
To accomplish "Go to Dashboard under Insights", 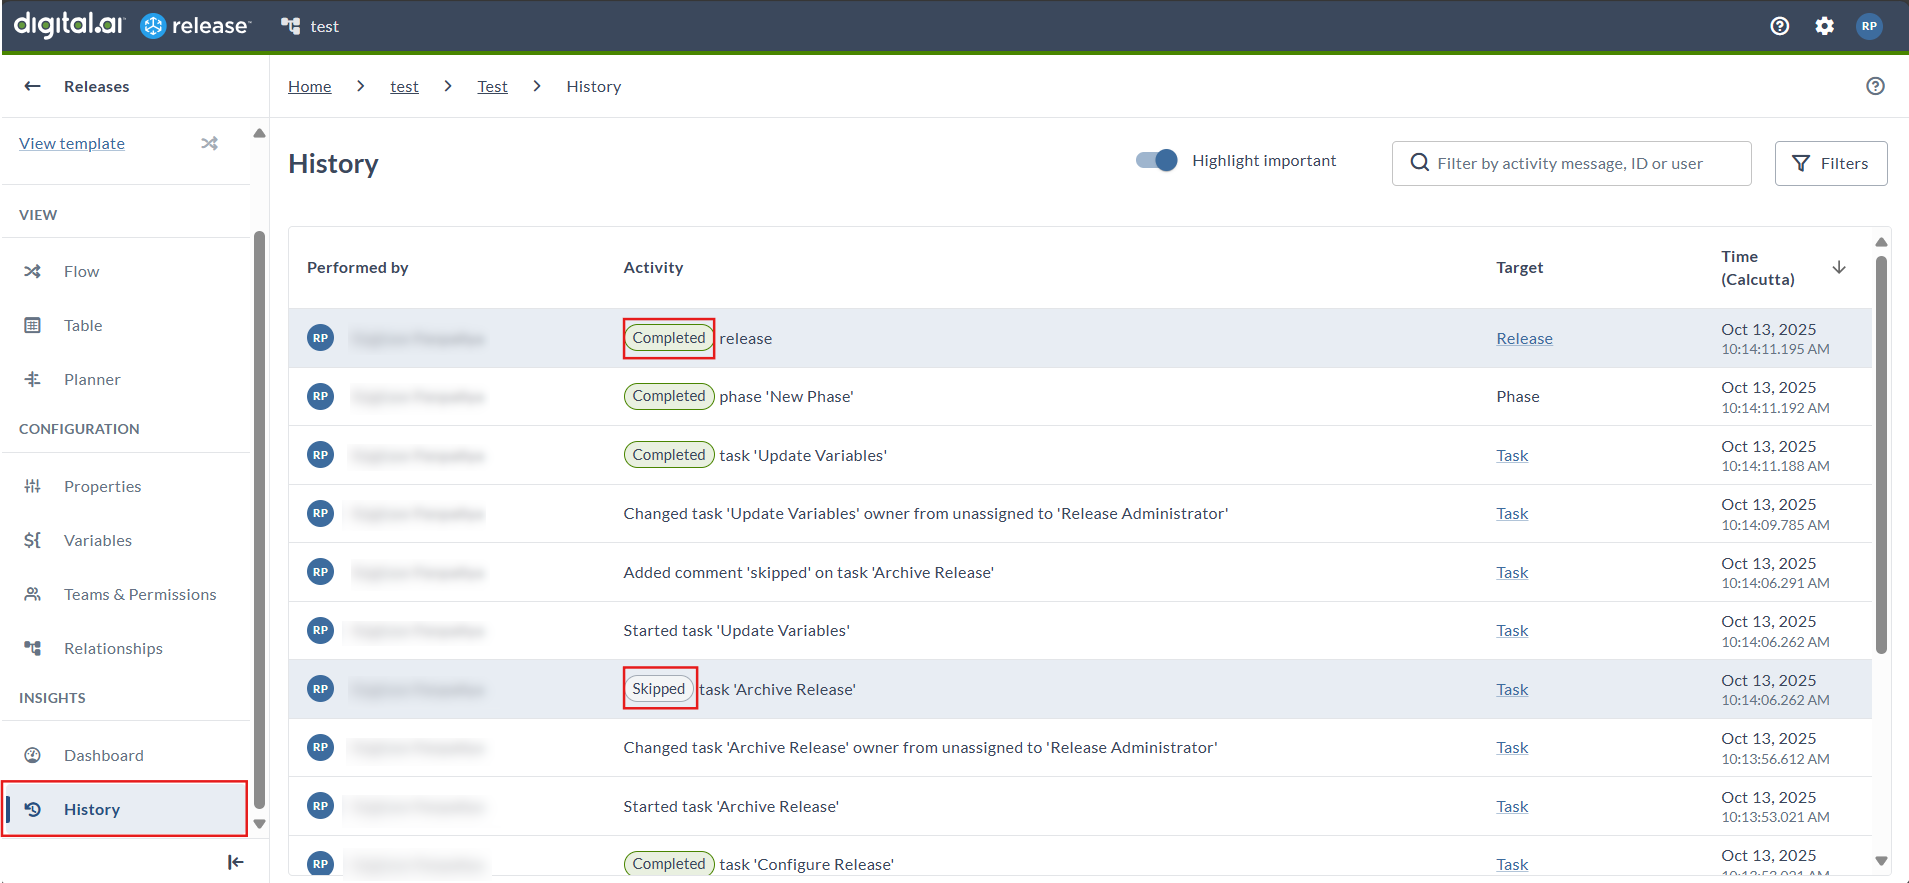I will click(103, 755).
